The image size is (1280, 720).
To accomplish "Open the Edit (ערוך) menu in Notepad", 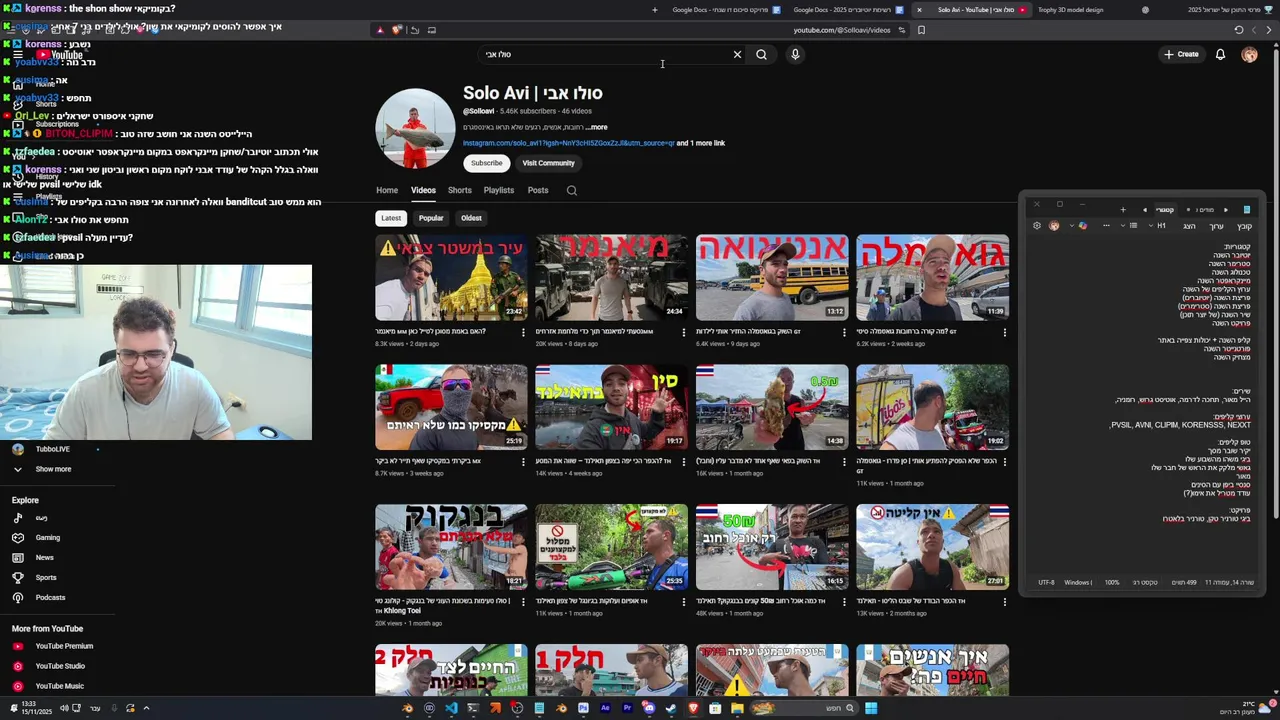I will (x=1216, y=226).
